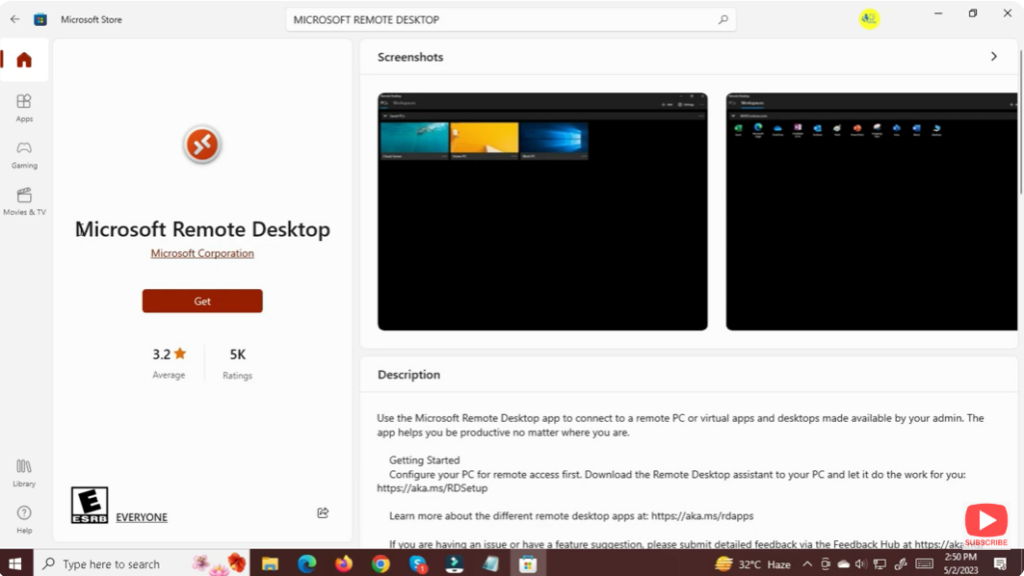The image size is (1024, 576).
Task: Open first Remote Desktop screenshot thumbnail
Action: (542, 211)
